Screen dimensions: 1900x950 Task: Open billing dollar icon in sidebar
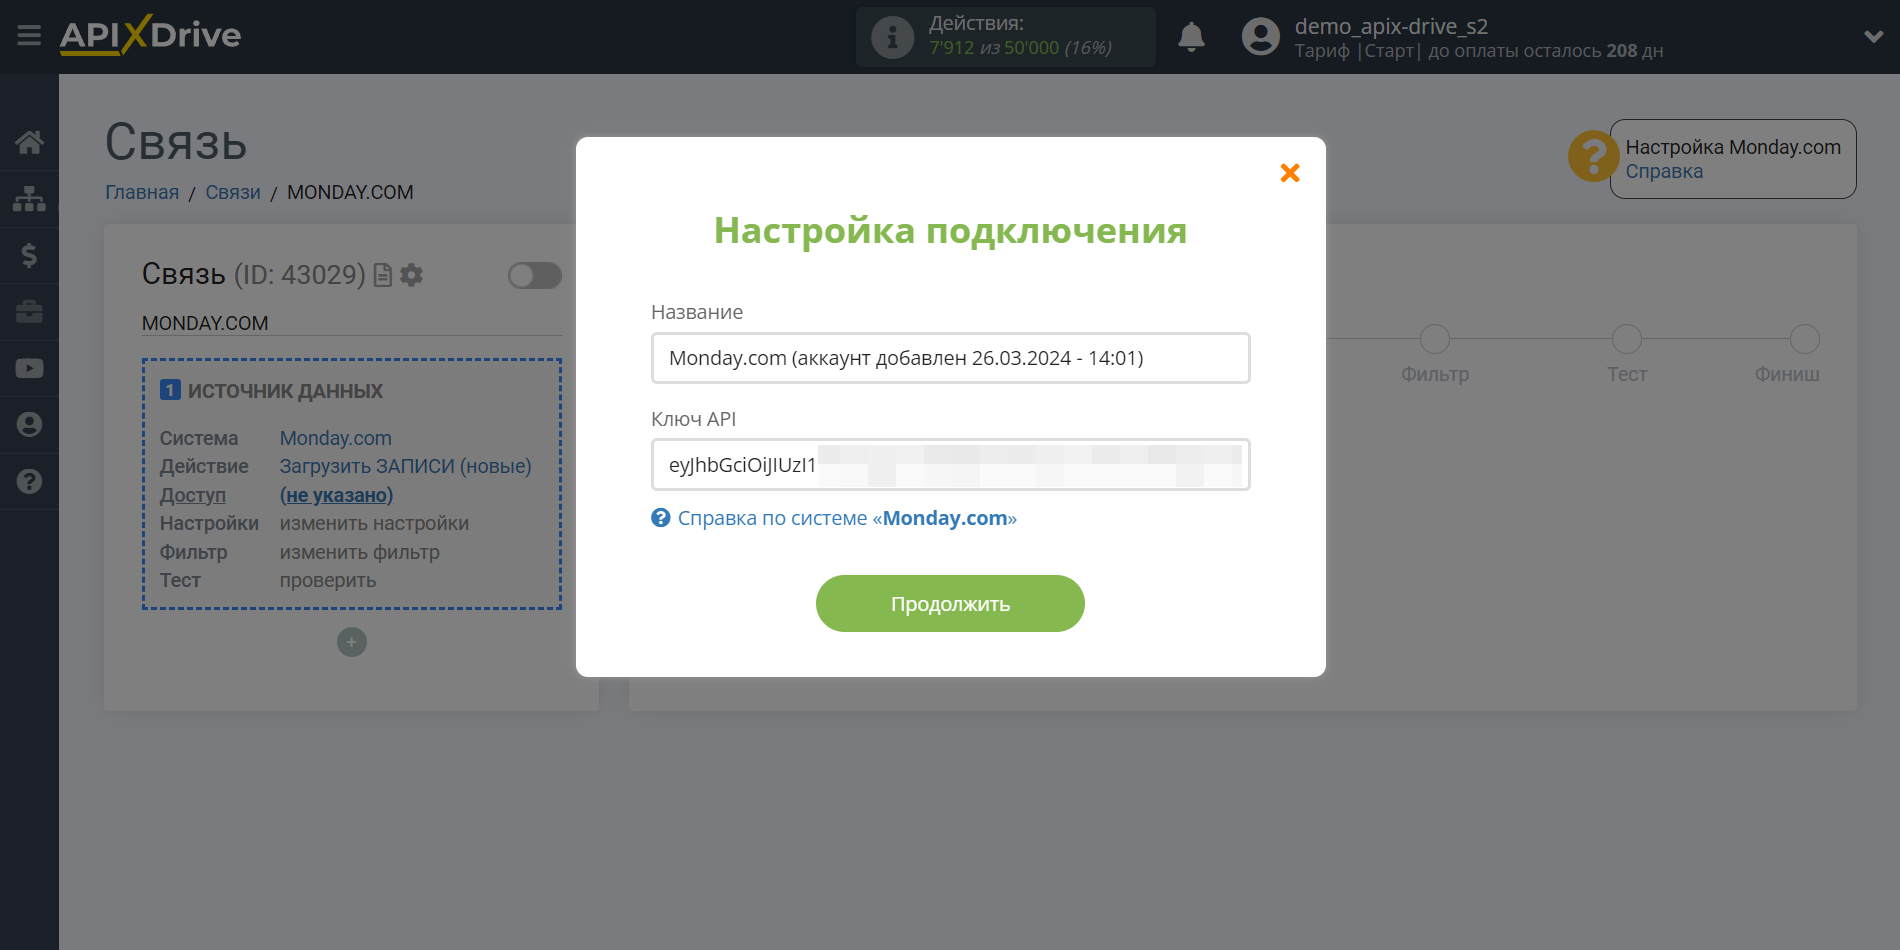pyautogui.click(x=29, y=255)
